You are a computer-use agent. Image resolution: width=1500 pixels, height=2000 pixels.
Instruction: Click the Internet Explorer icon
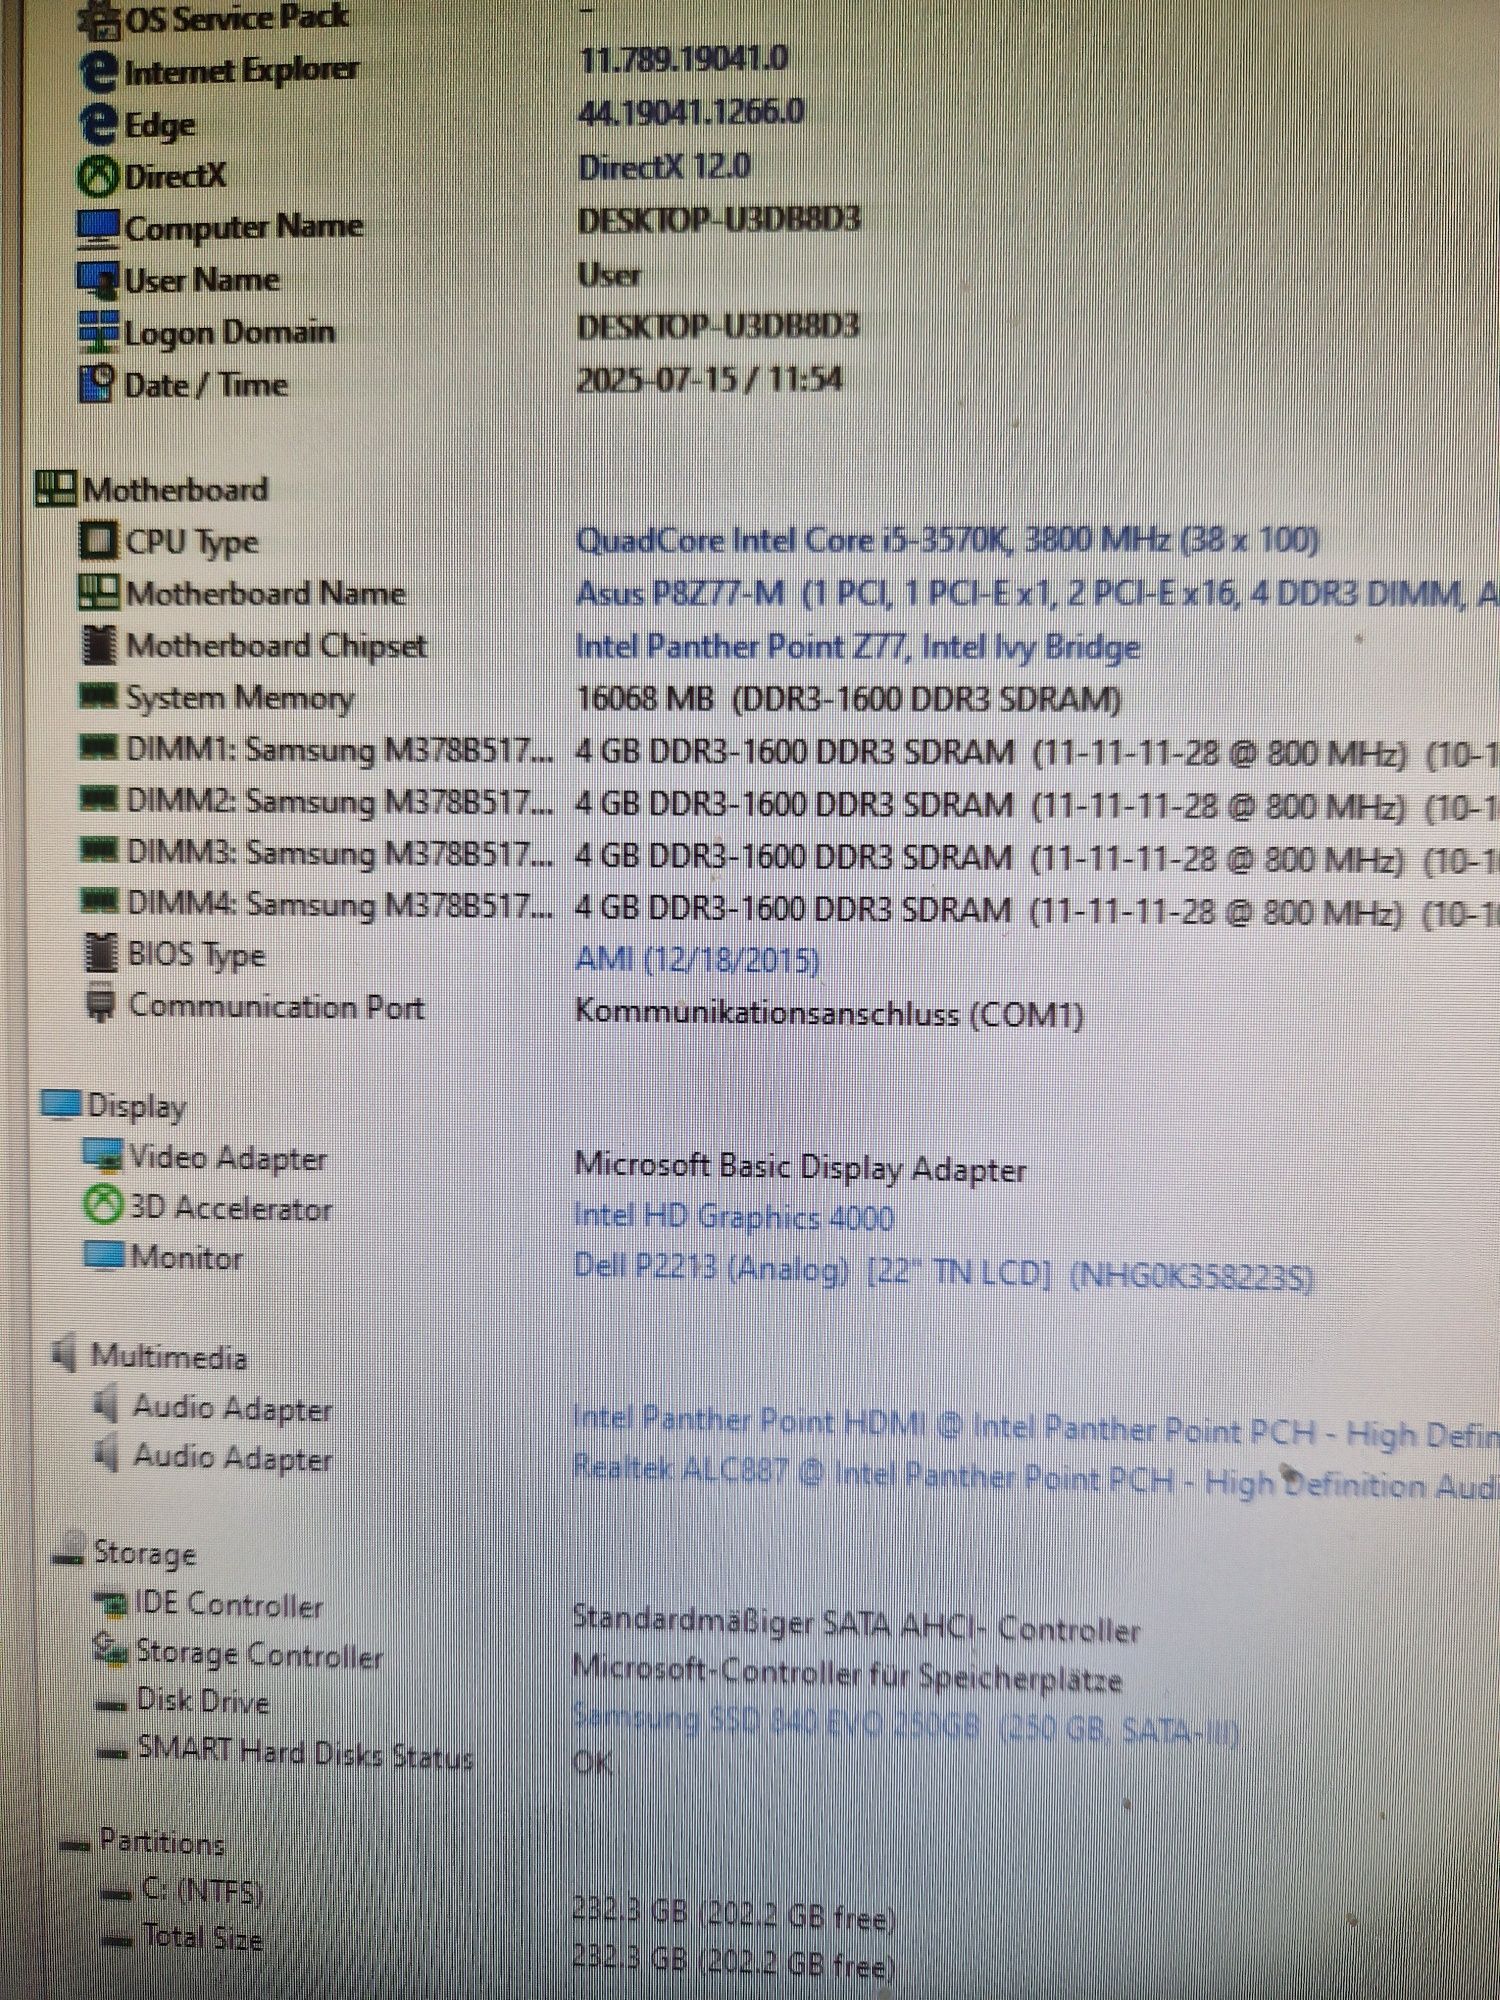[98, 72]
